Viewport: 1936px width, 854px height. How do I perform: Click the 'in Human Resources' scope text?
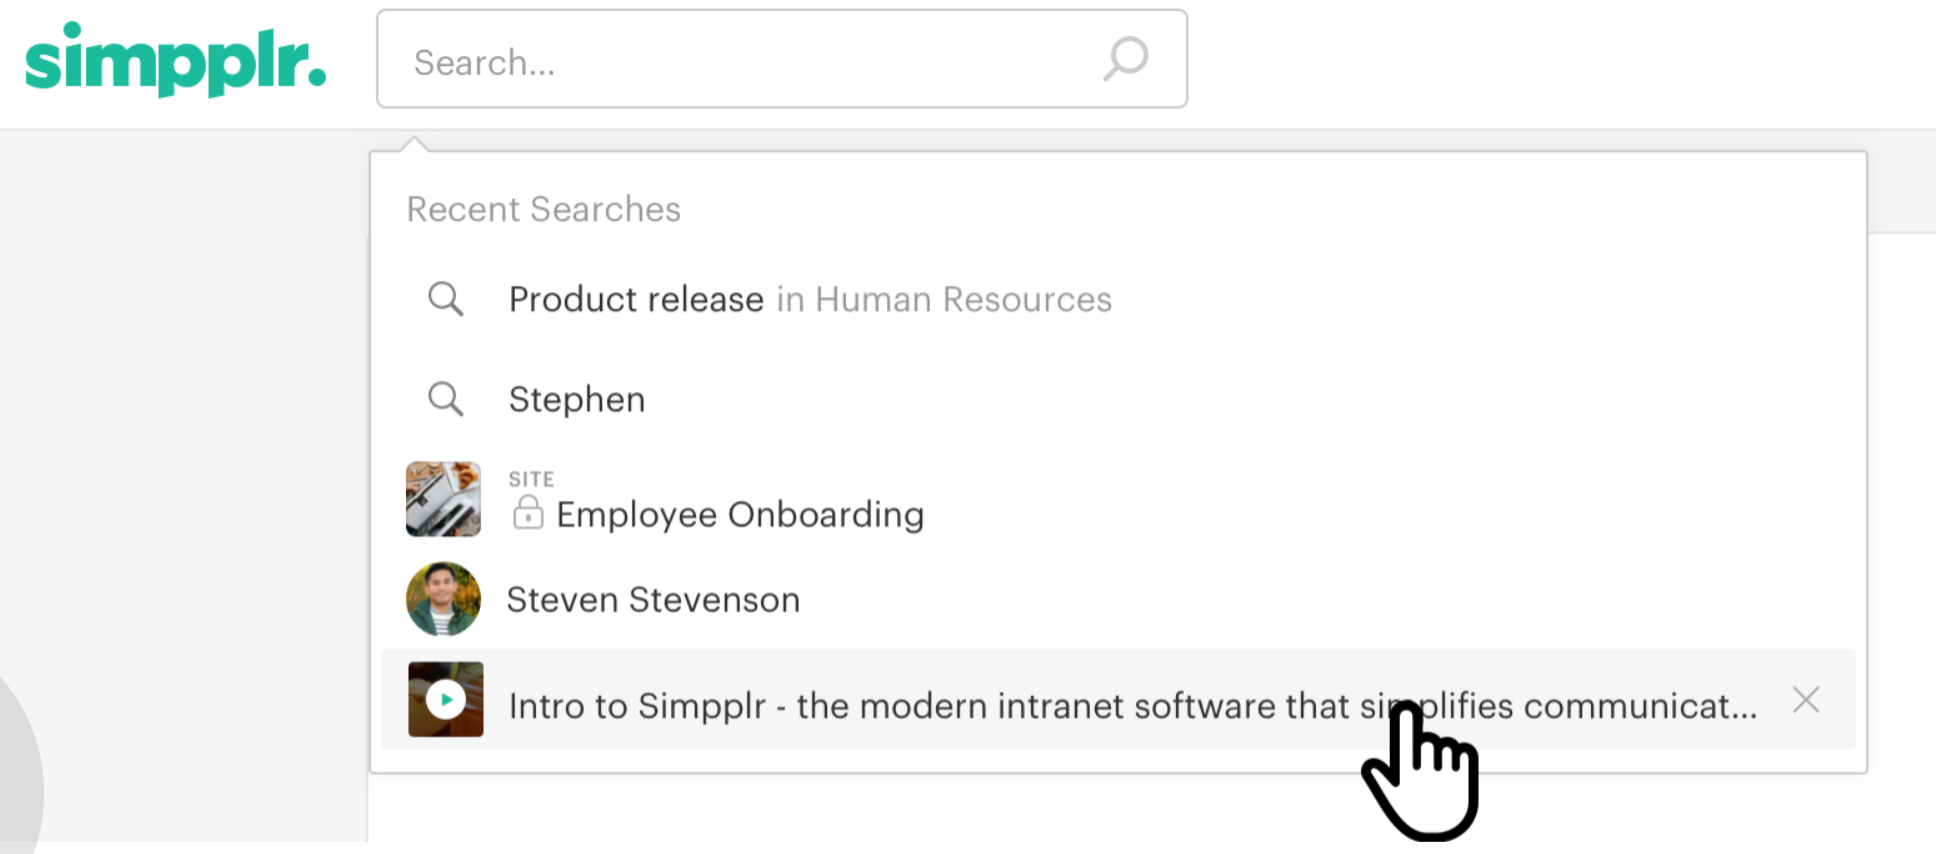(944, 299)
